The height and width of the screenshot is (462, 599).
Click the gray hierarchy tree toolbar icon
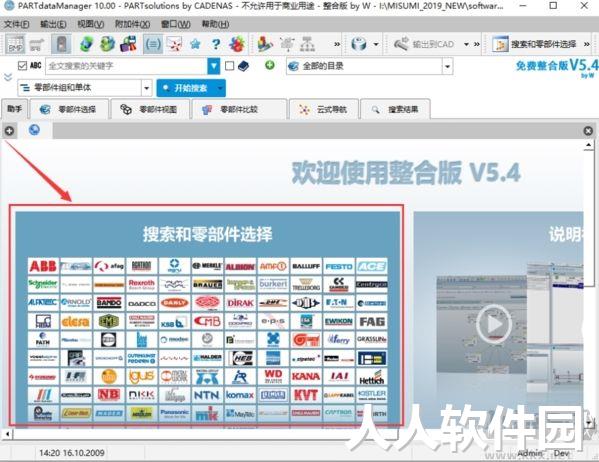pos(308,44)
